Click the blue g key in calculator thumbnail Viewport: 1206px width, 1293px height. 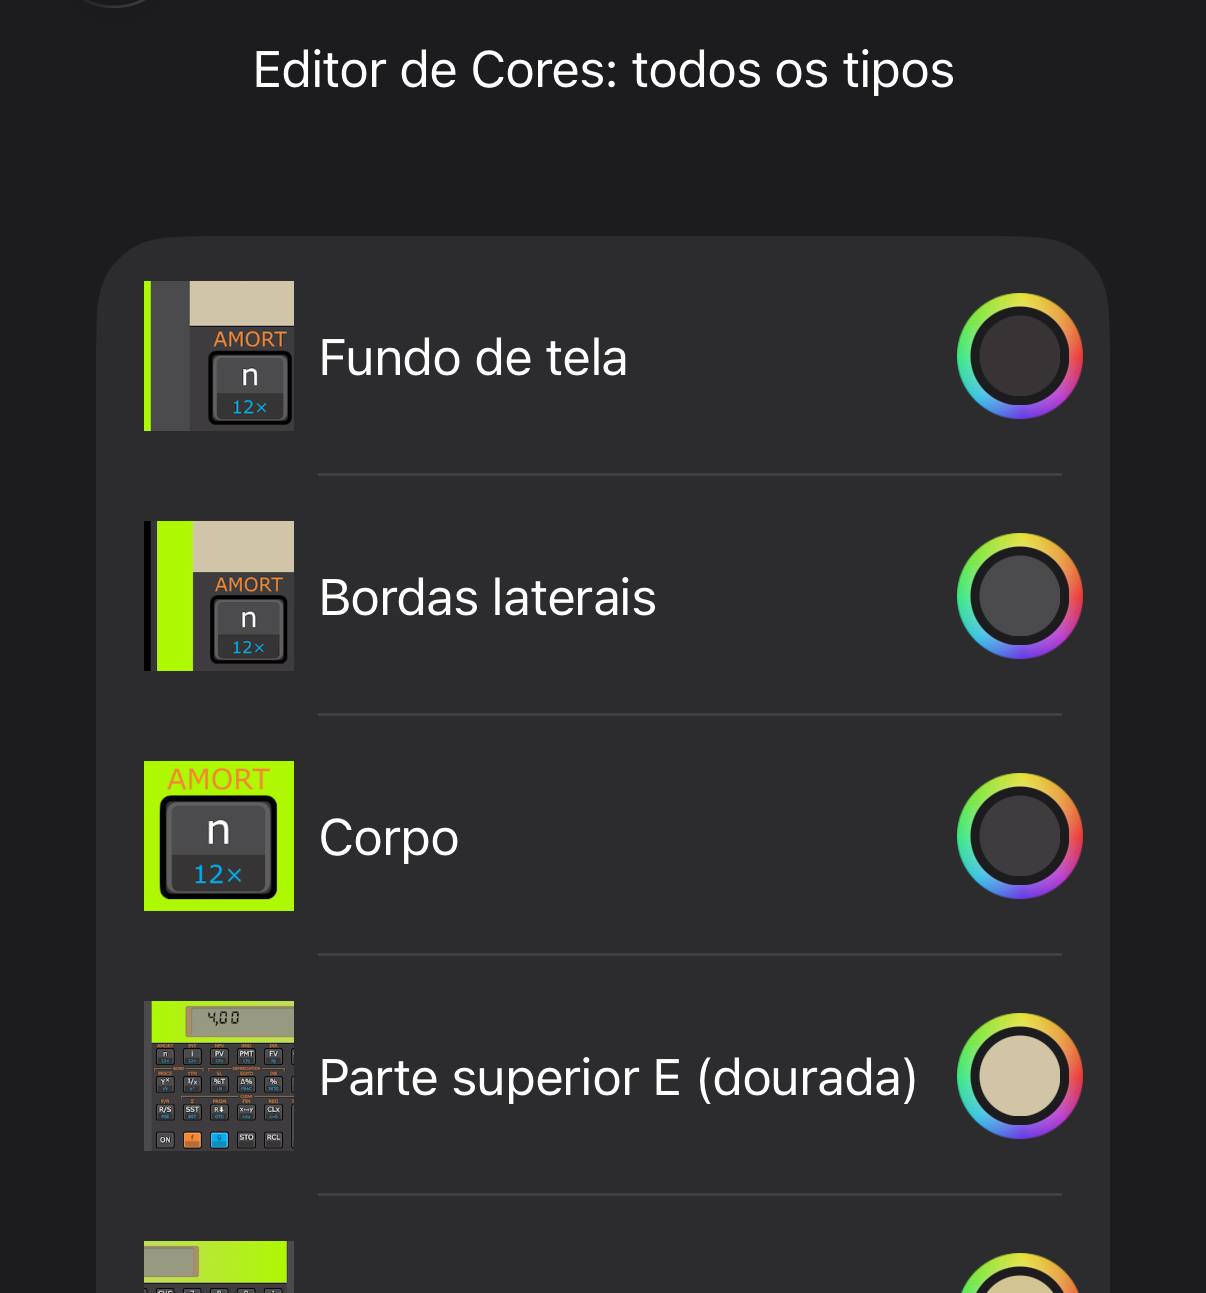click(x=219, y=1139)
